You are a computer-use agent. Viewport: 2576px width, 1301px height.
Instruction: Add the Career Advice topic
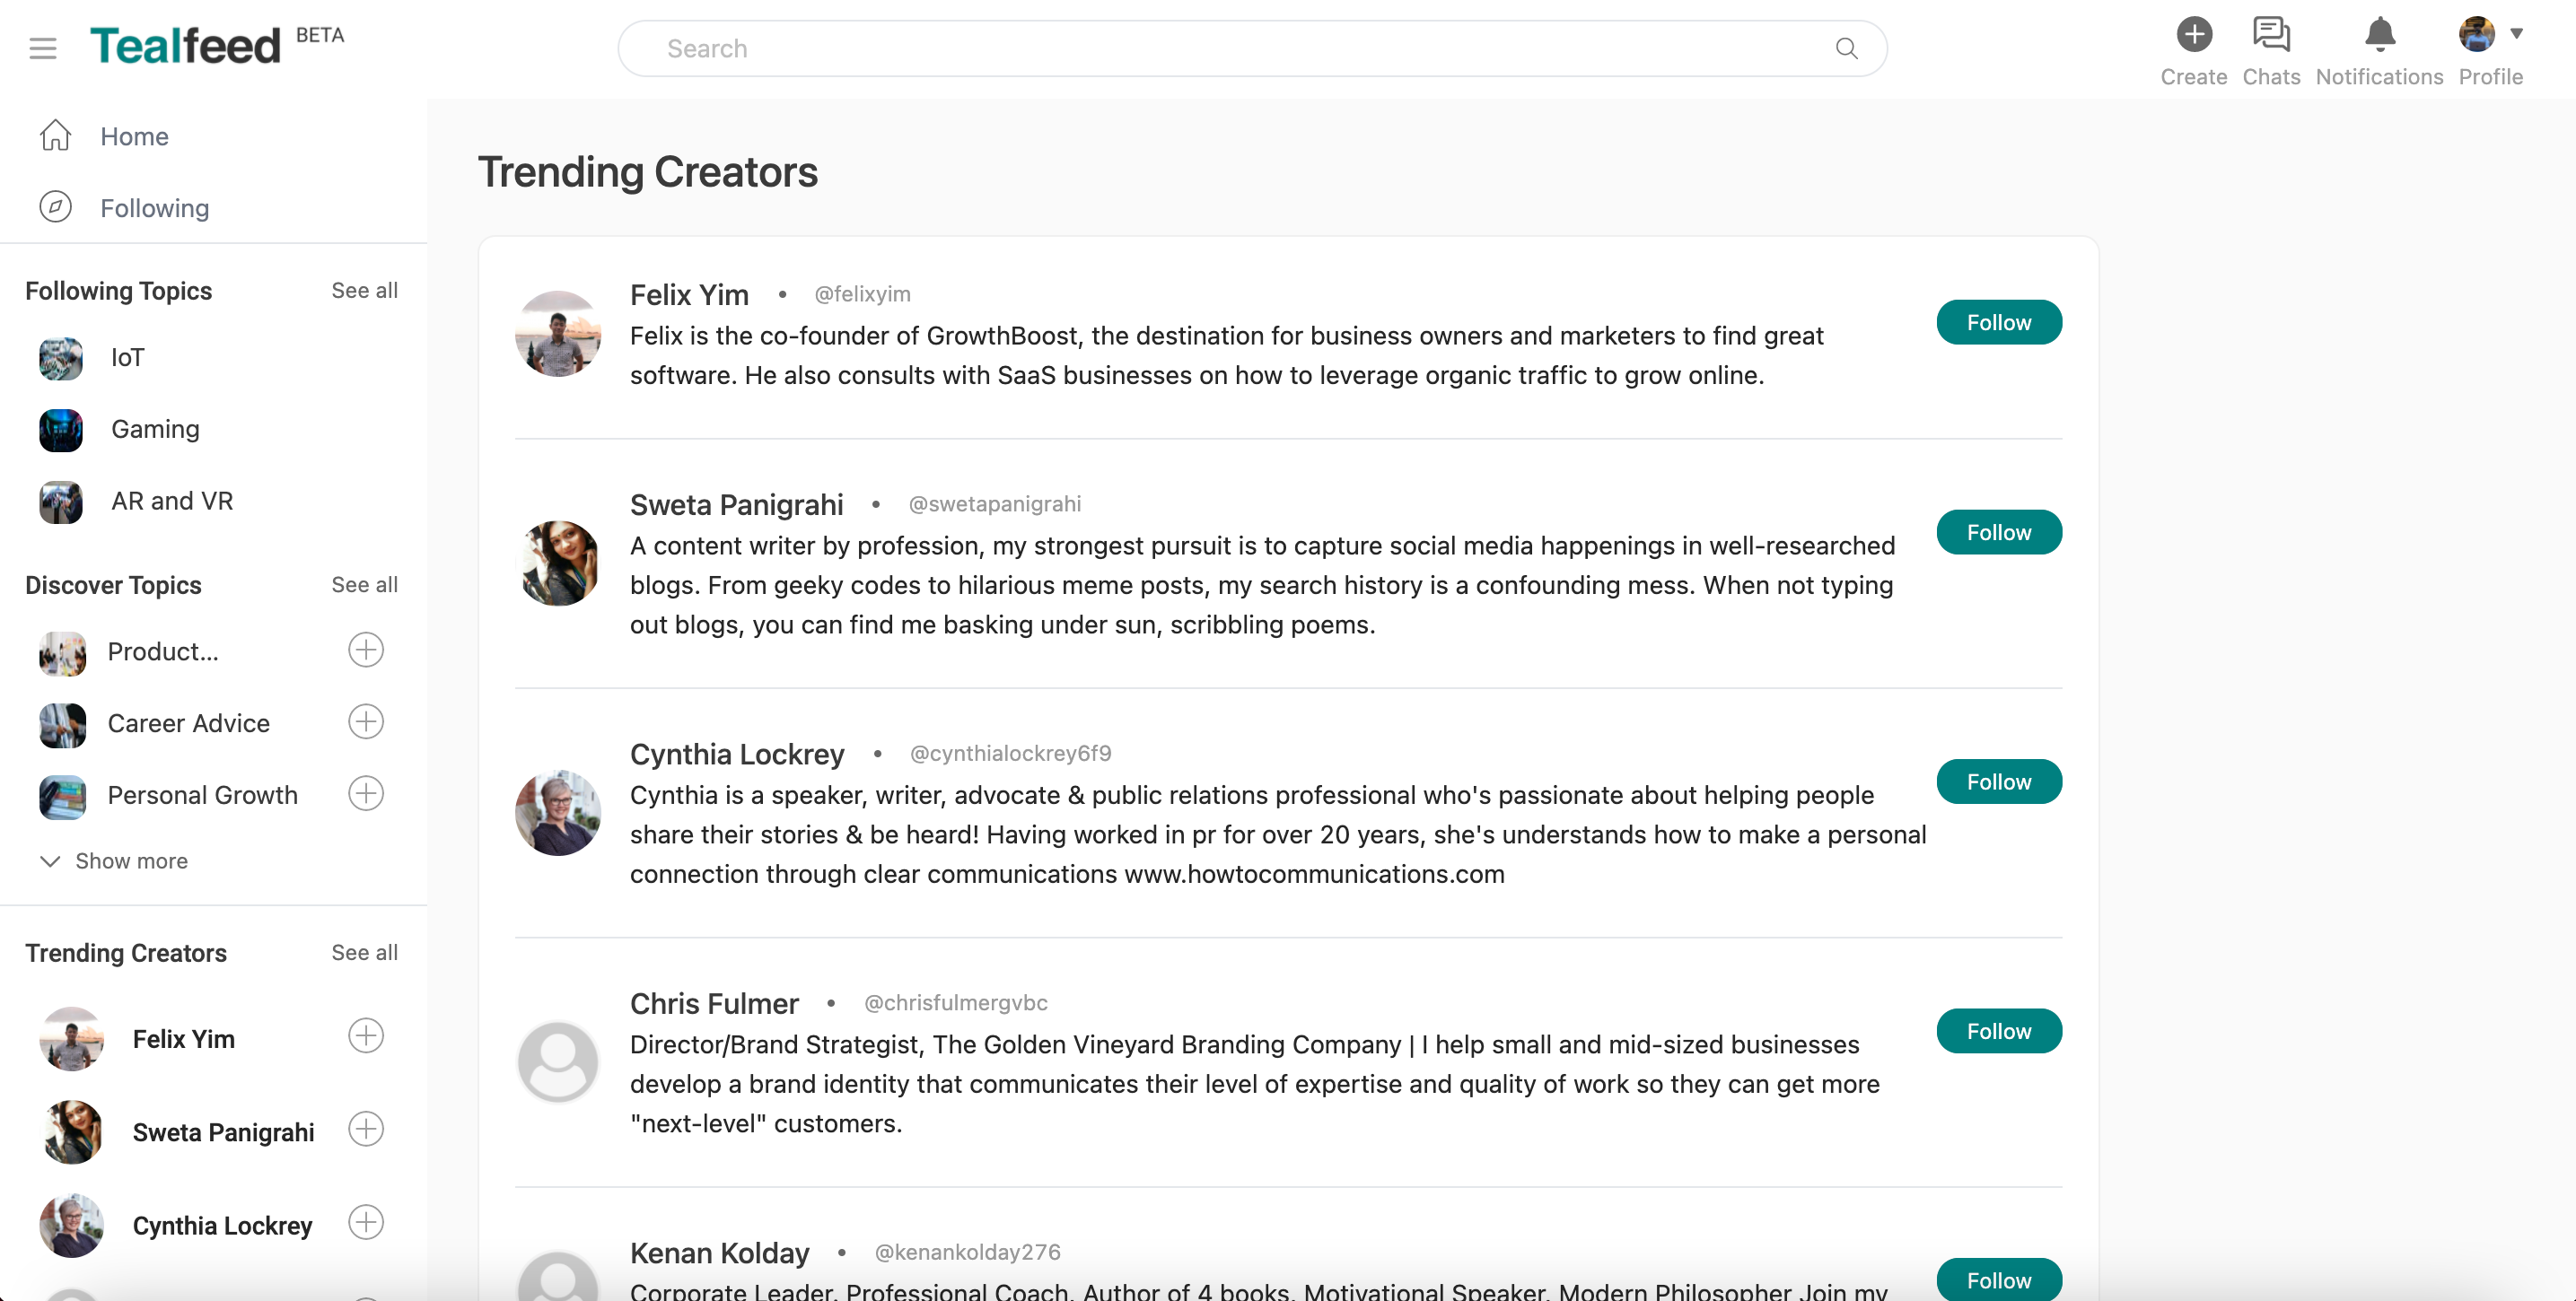366,722
